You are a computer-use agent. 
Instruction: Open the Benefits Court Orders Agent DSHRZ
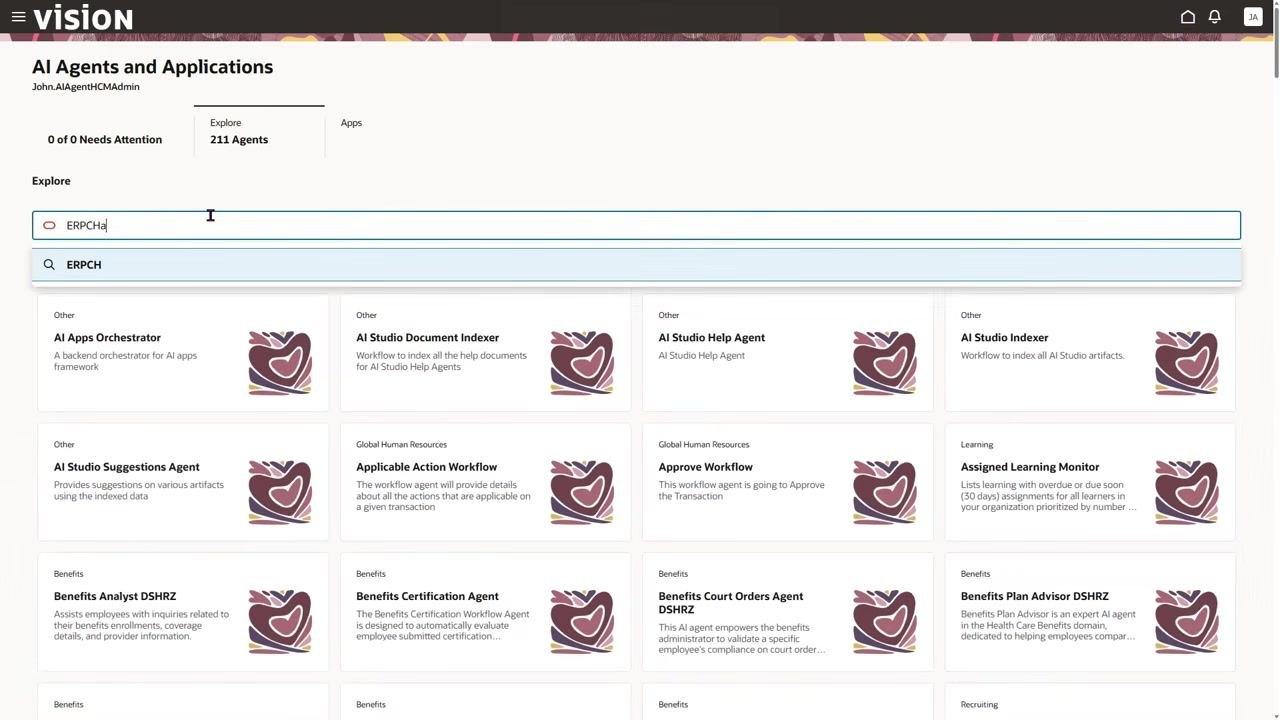[x=731, y=603]
